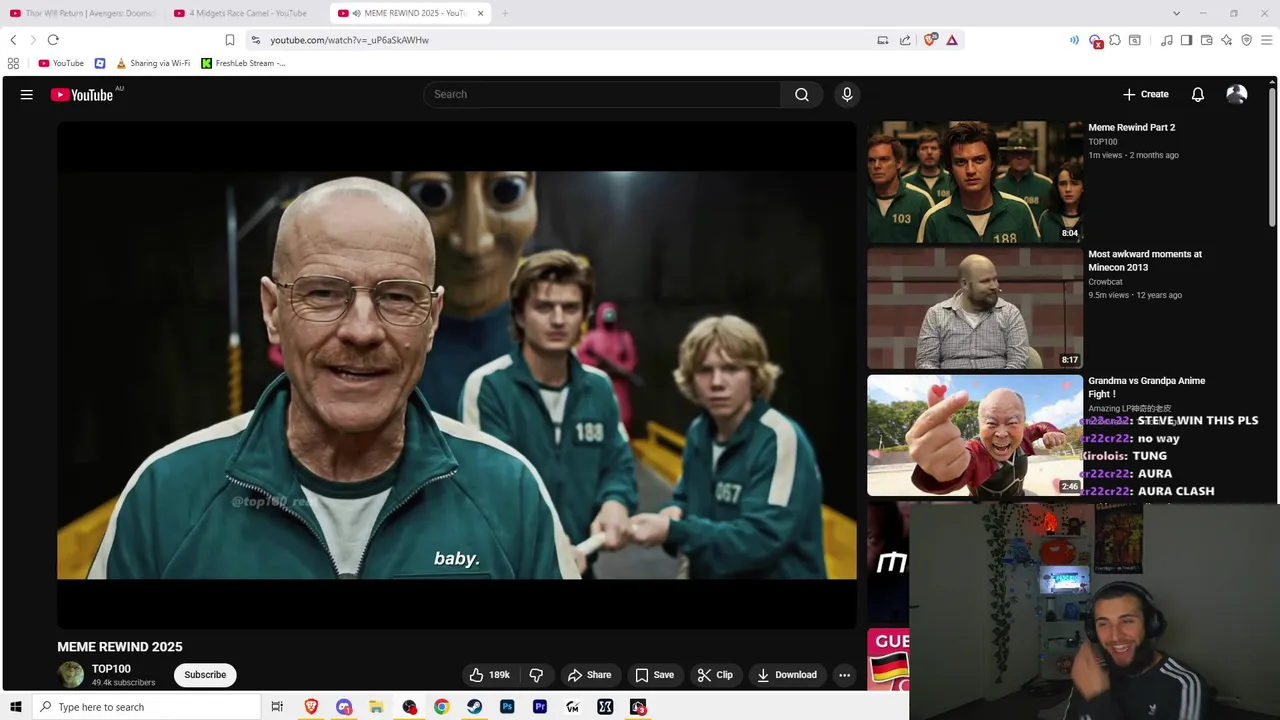Switch to the 'Thor Will Return' tab

82,13
